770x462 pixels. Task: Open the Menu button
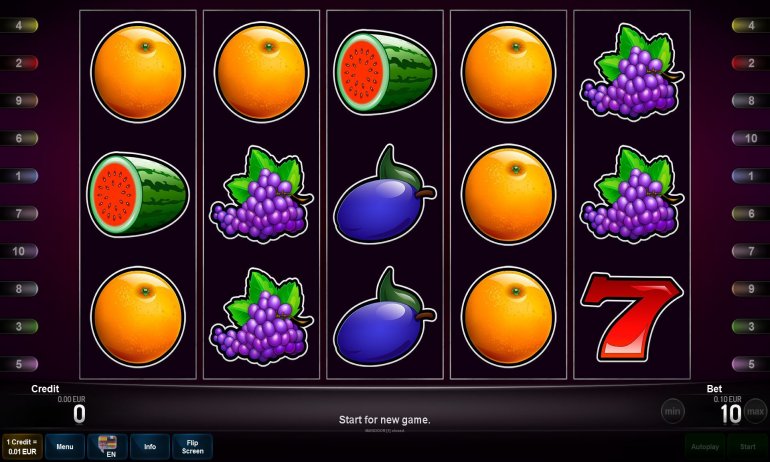[65, 446]
